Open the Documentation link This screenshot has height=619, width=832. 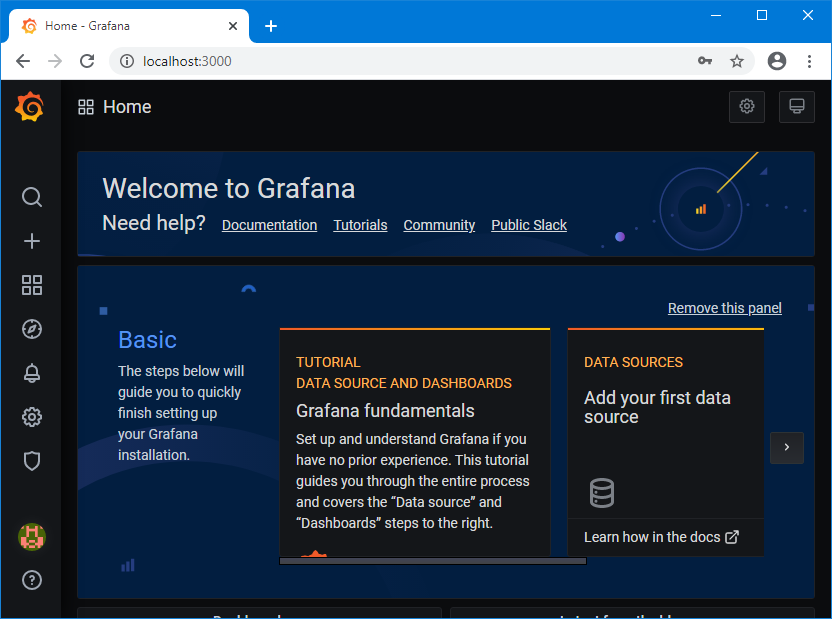pyautogui.click(x=270, y=225)
